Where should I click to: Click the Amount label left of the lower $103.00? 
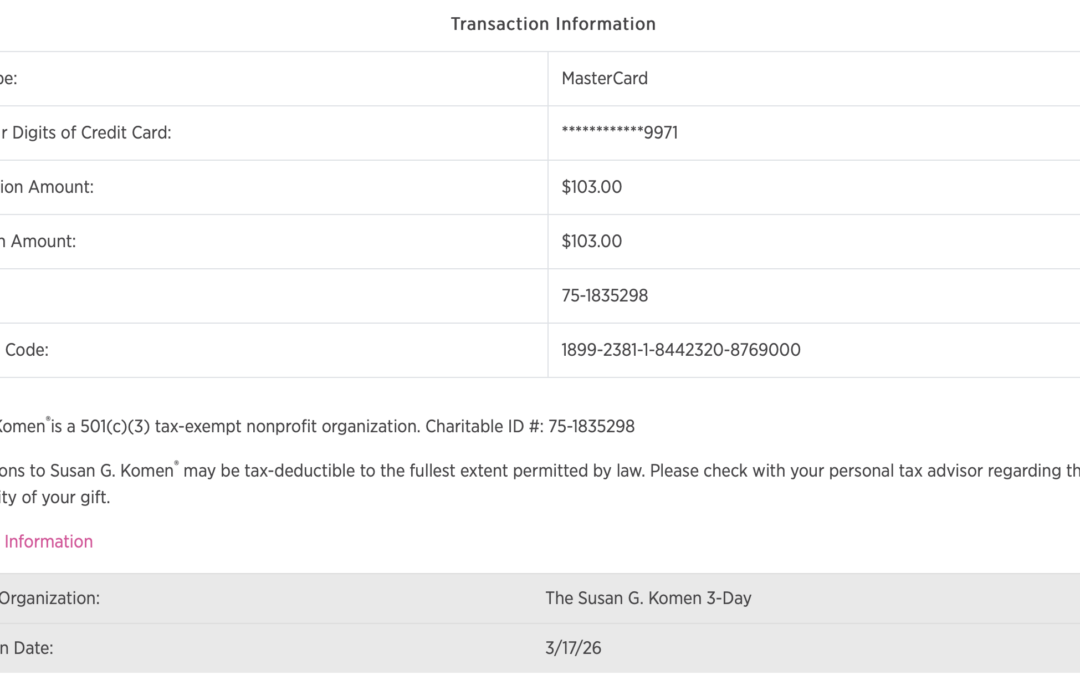40,241
